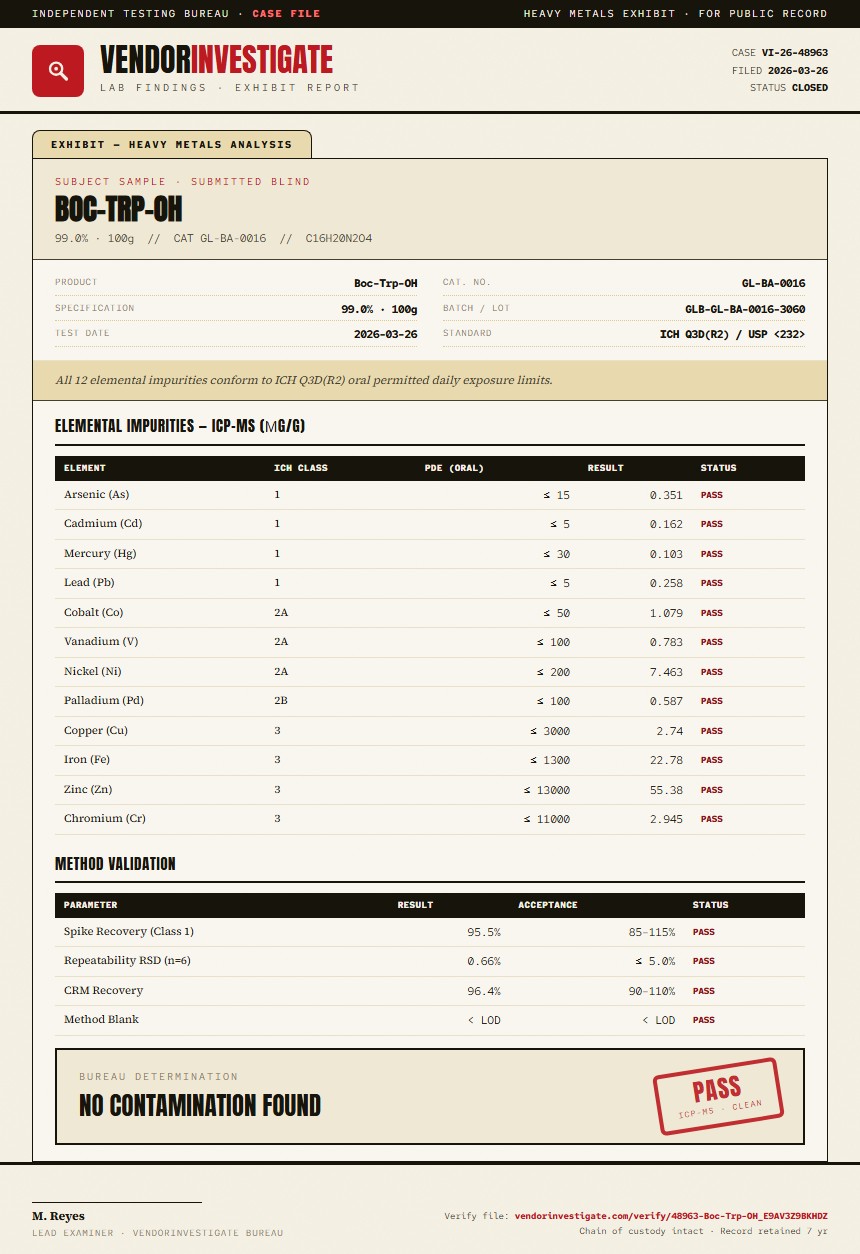Click the Cobalt result 1.079
The image size is (860, 1254).
tap(666, 613)
